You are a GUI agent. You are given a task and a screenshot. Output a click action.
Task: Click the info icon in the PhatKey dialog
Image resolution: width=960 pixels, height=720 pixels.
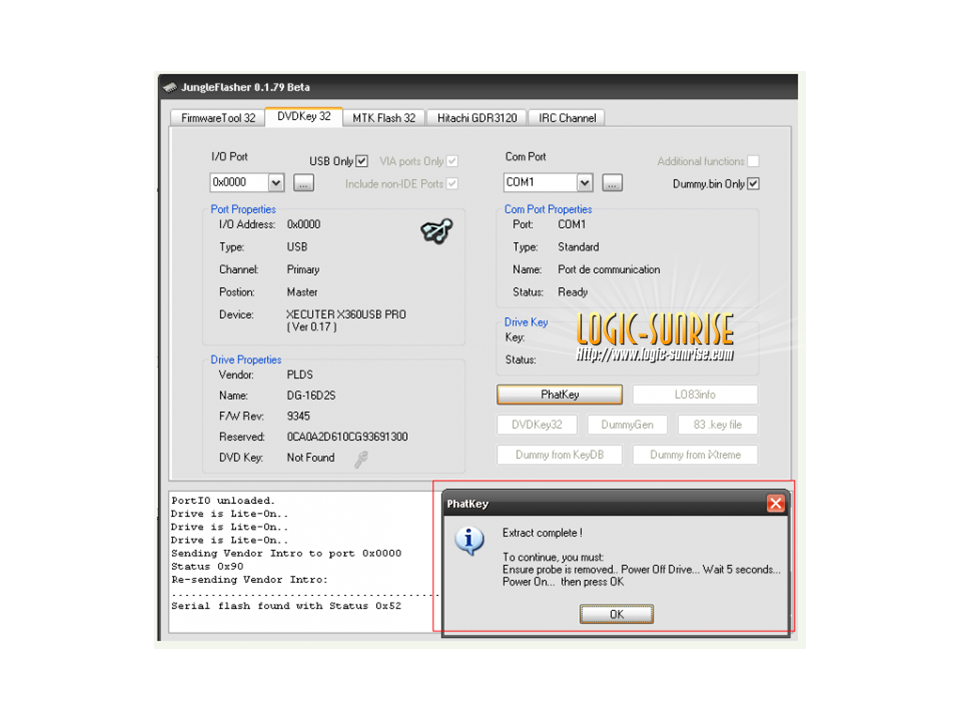point(470,541)
